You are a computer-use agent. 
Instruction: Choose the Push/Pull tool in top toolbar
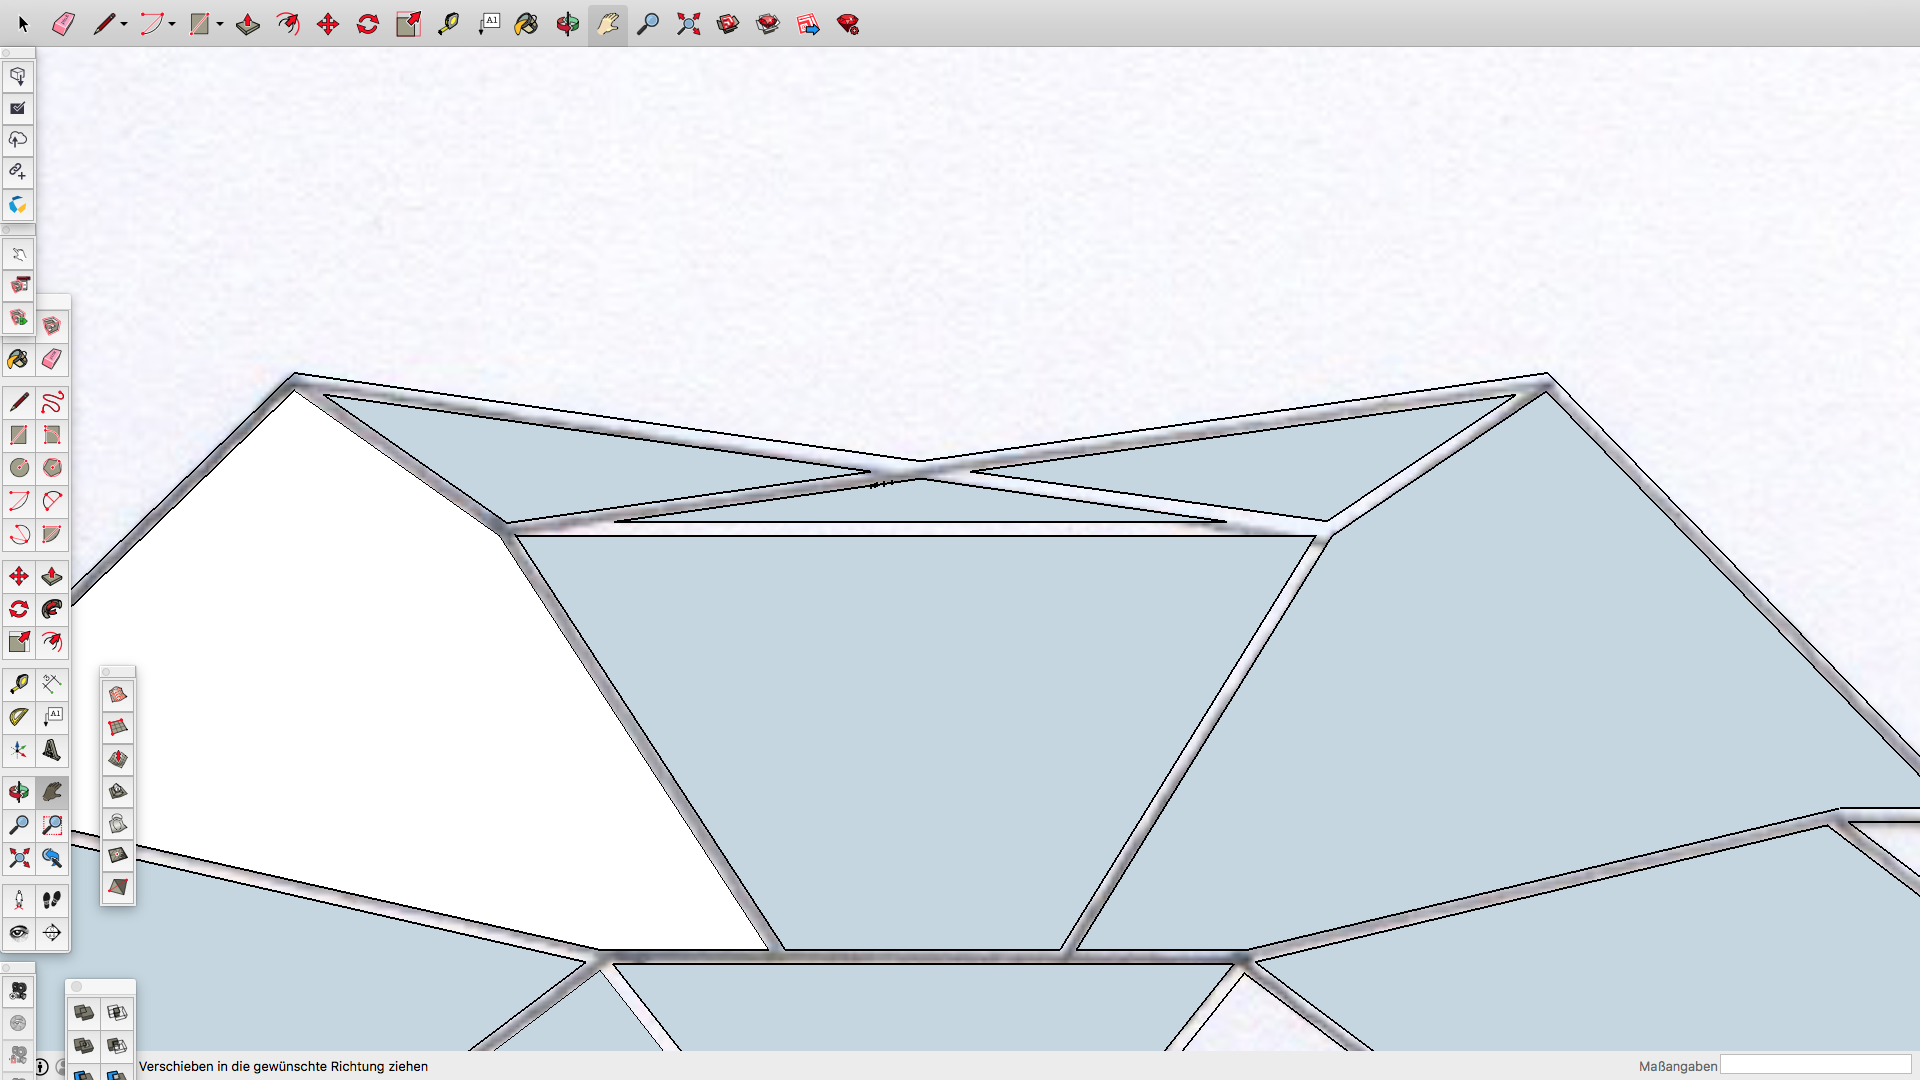248,24
